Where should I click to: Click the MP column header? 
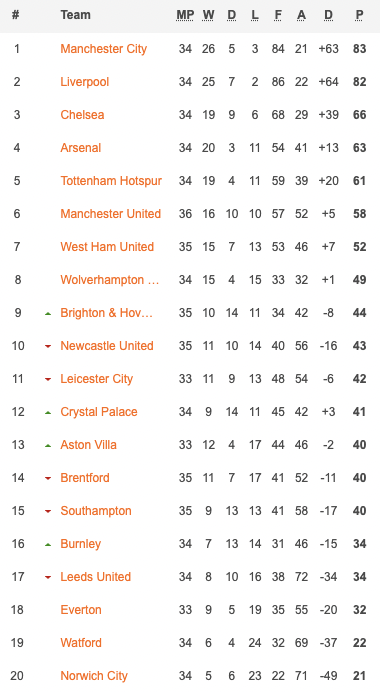point(185,15)
